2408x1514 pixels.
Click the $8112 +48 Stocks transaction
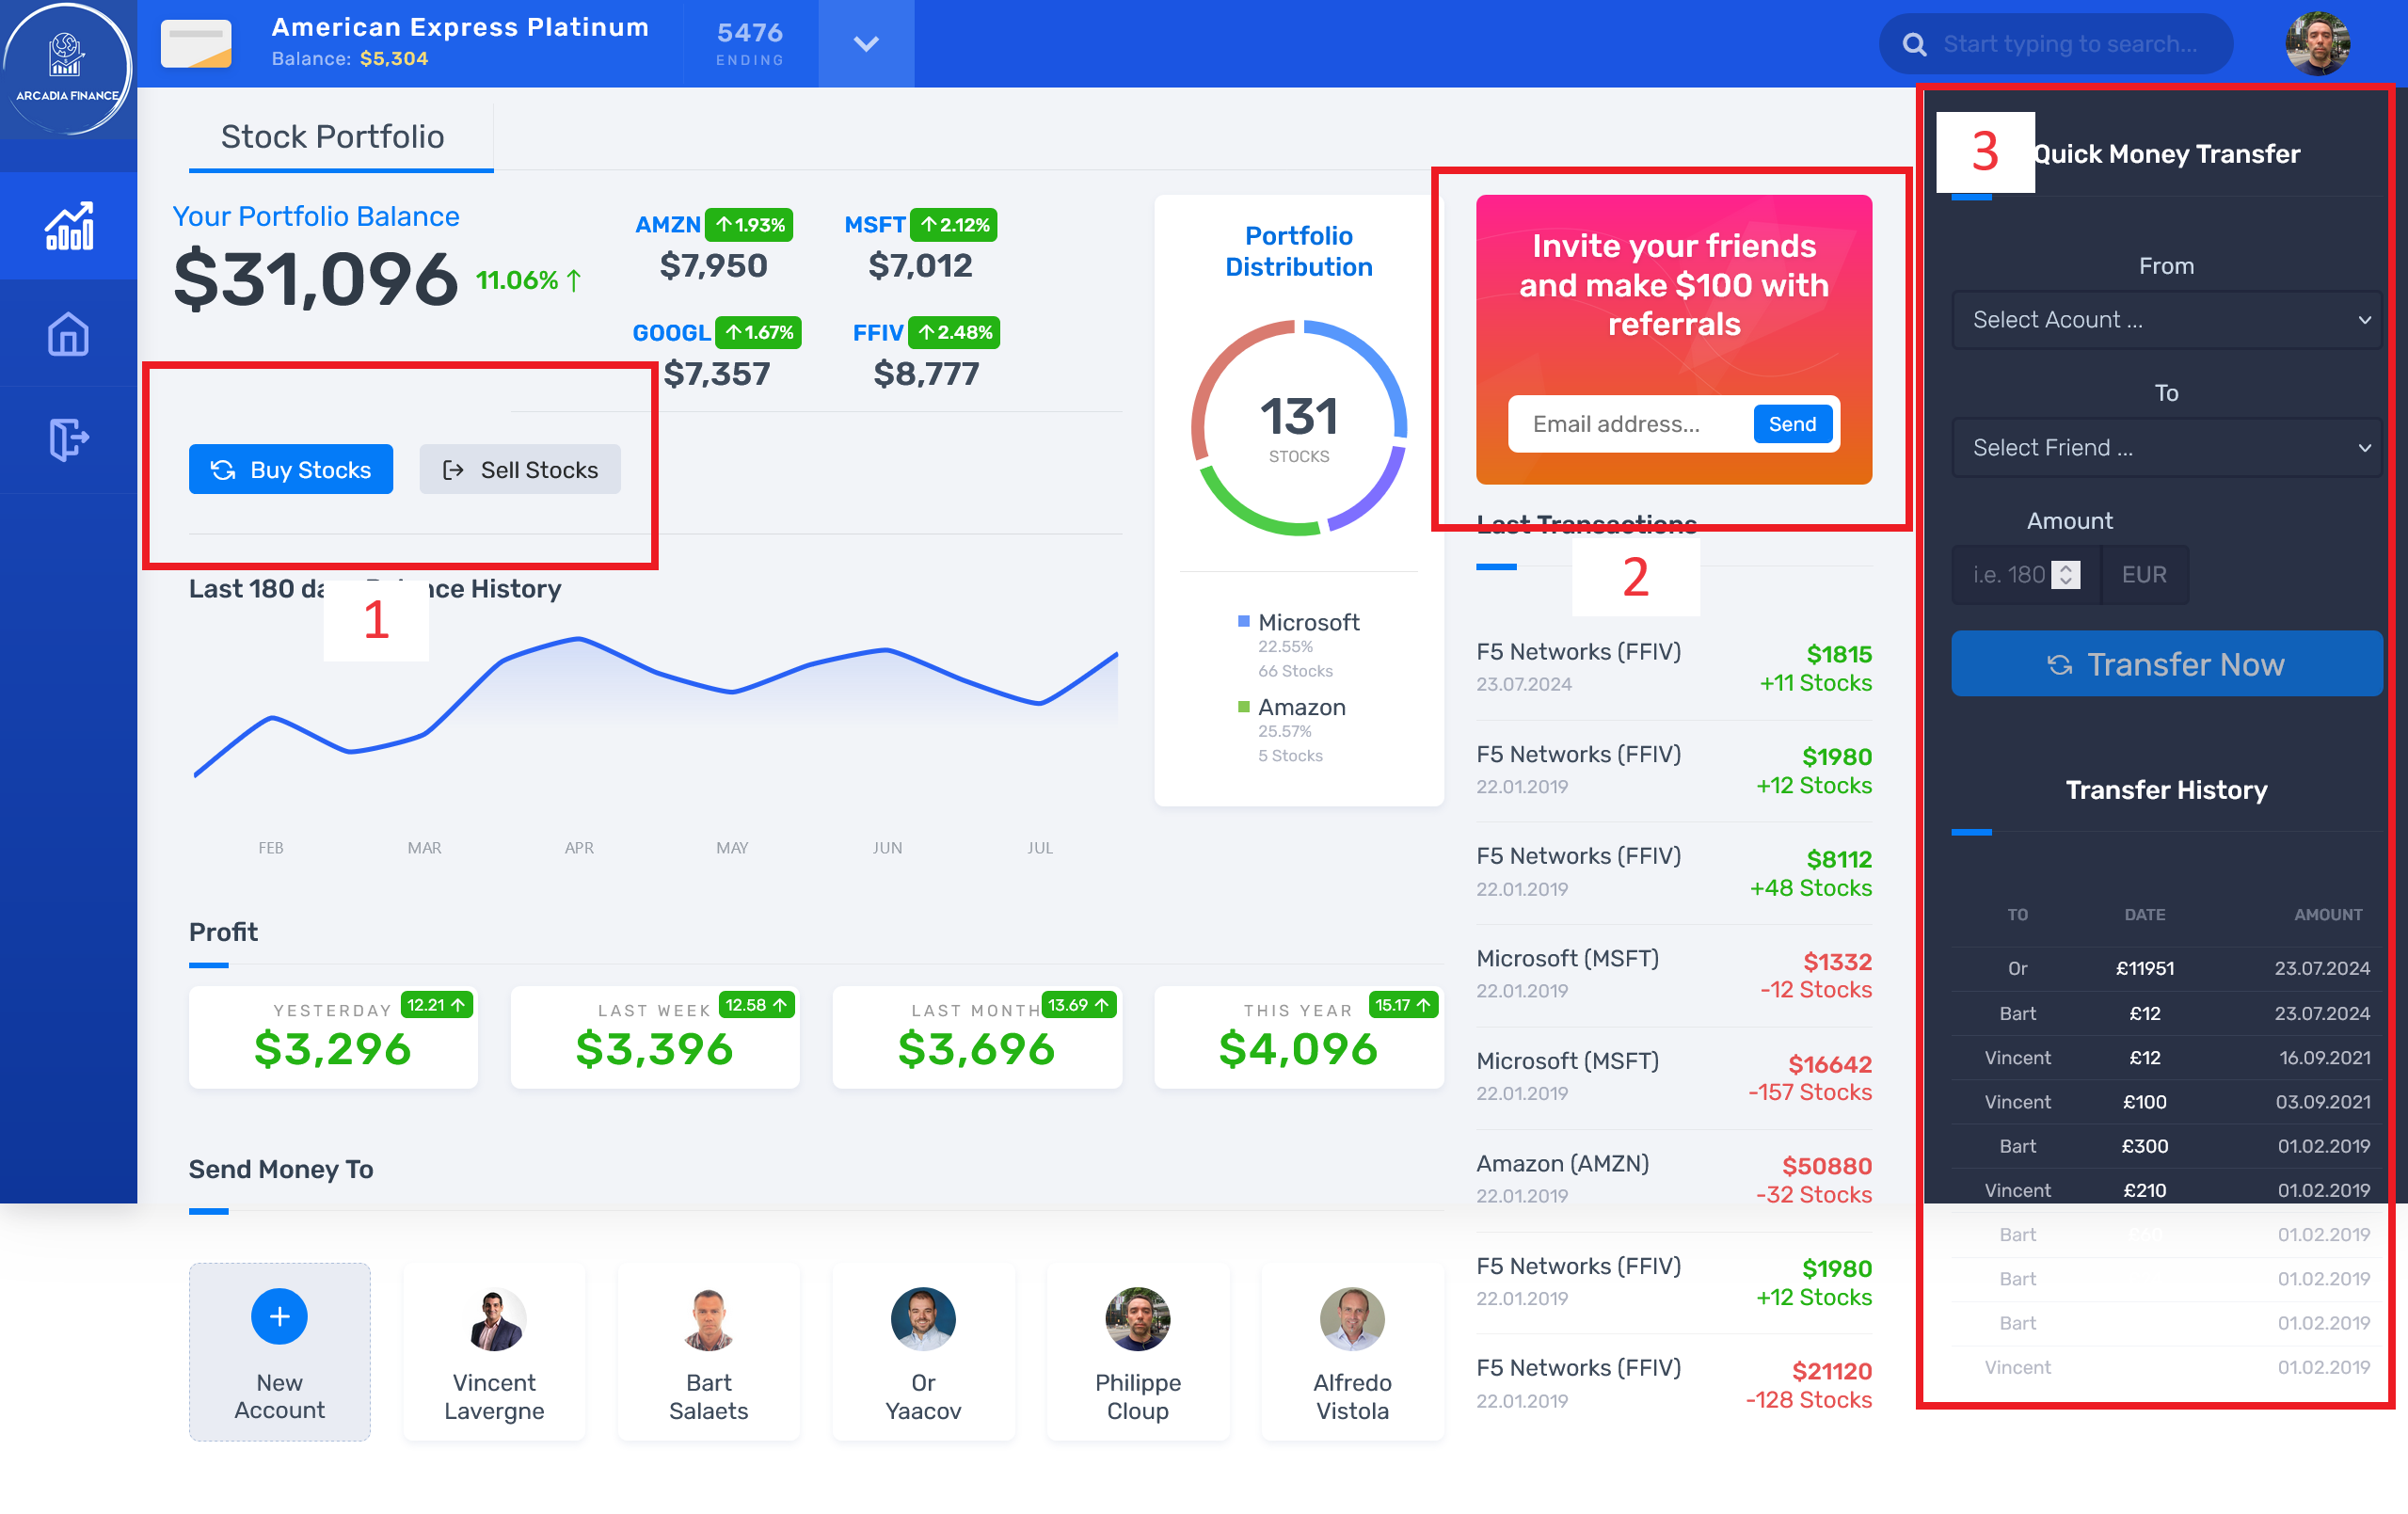(x=1674, y=873)
